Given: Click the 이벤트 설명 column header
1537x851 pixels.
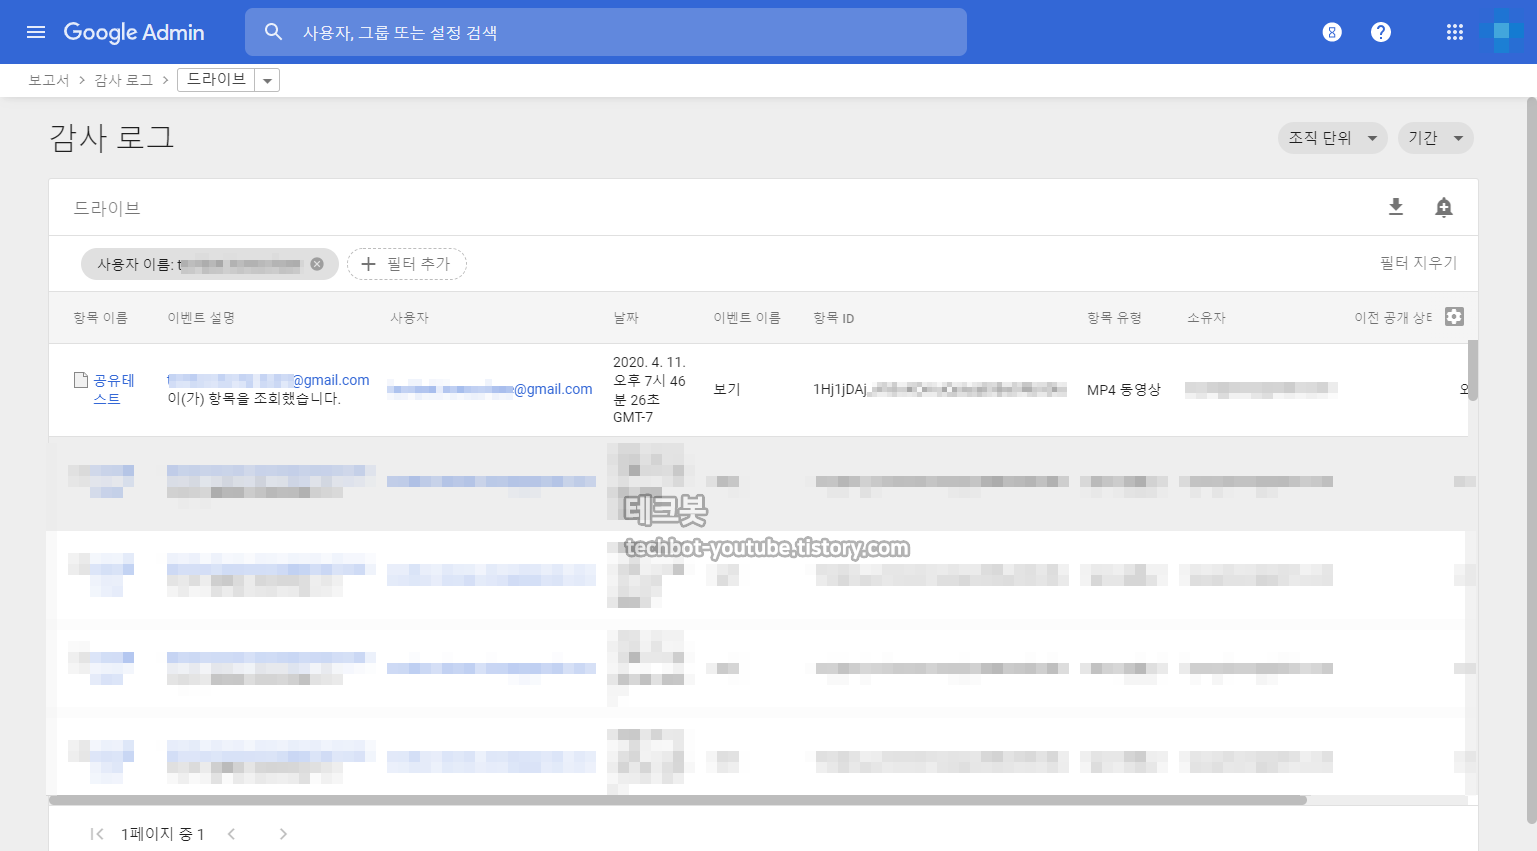Looking at the screenshot, I should (x=201, y=318).
